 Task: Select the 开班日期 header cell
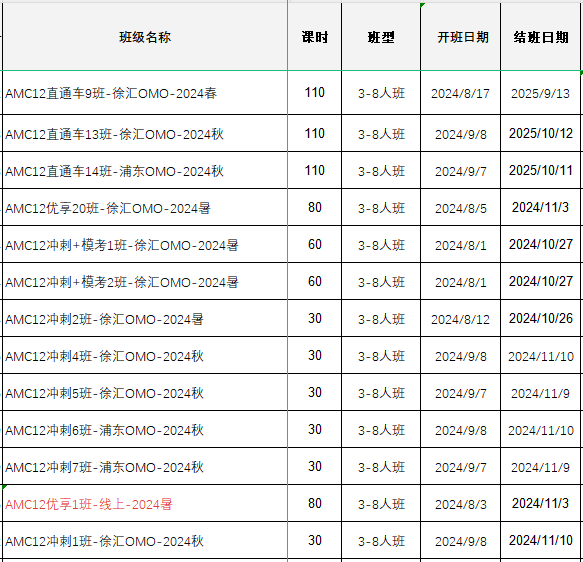pos(460,37)
